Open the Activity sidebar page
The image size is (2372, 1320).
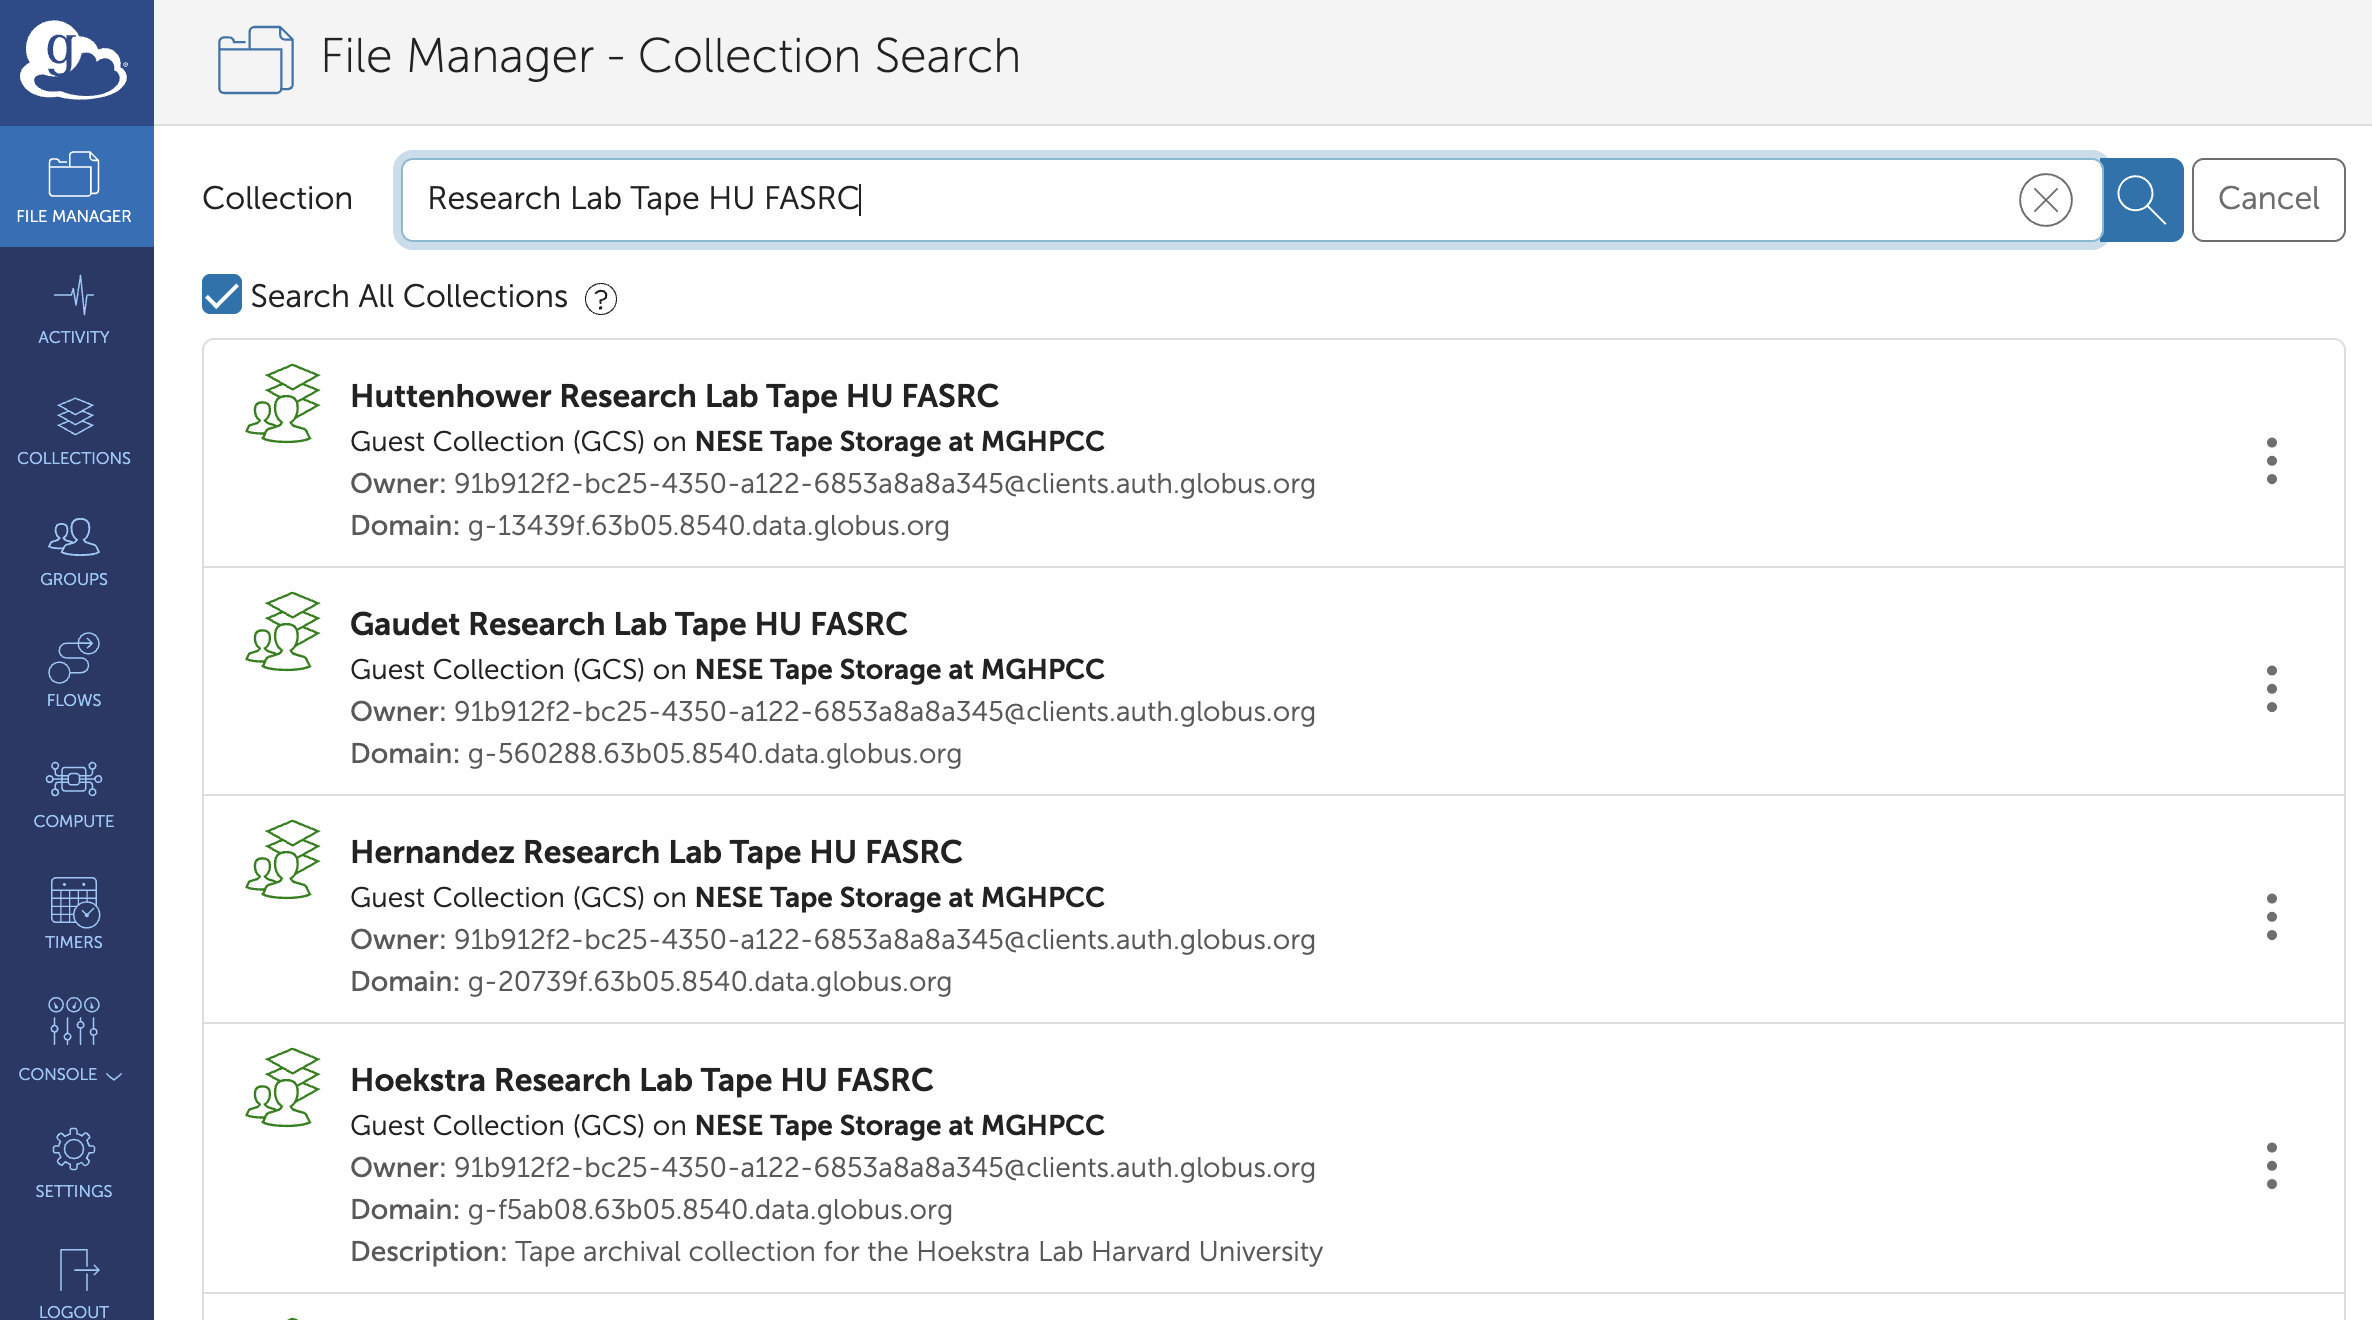pyautogui.click(x=74, y=310)
